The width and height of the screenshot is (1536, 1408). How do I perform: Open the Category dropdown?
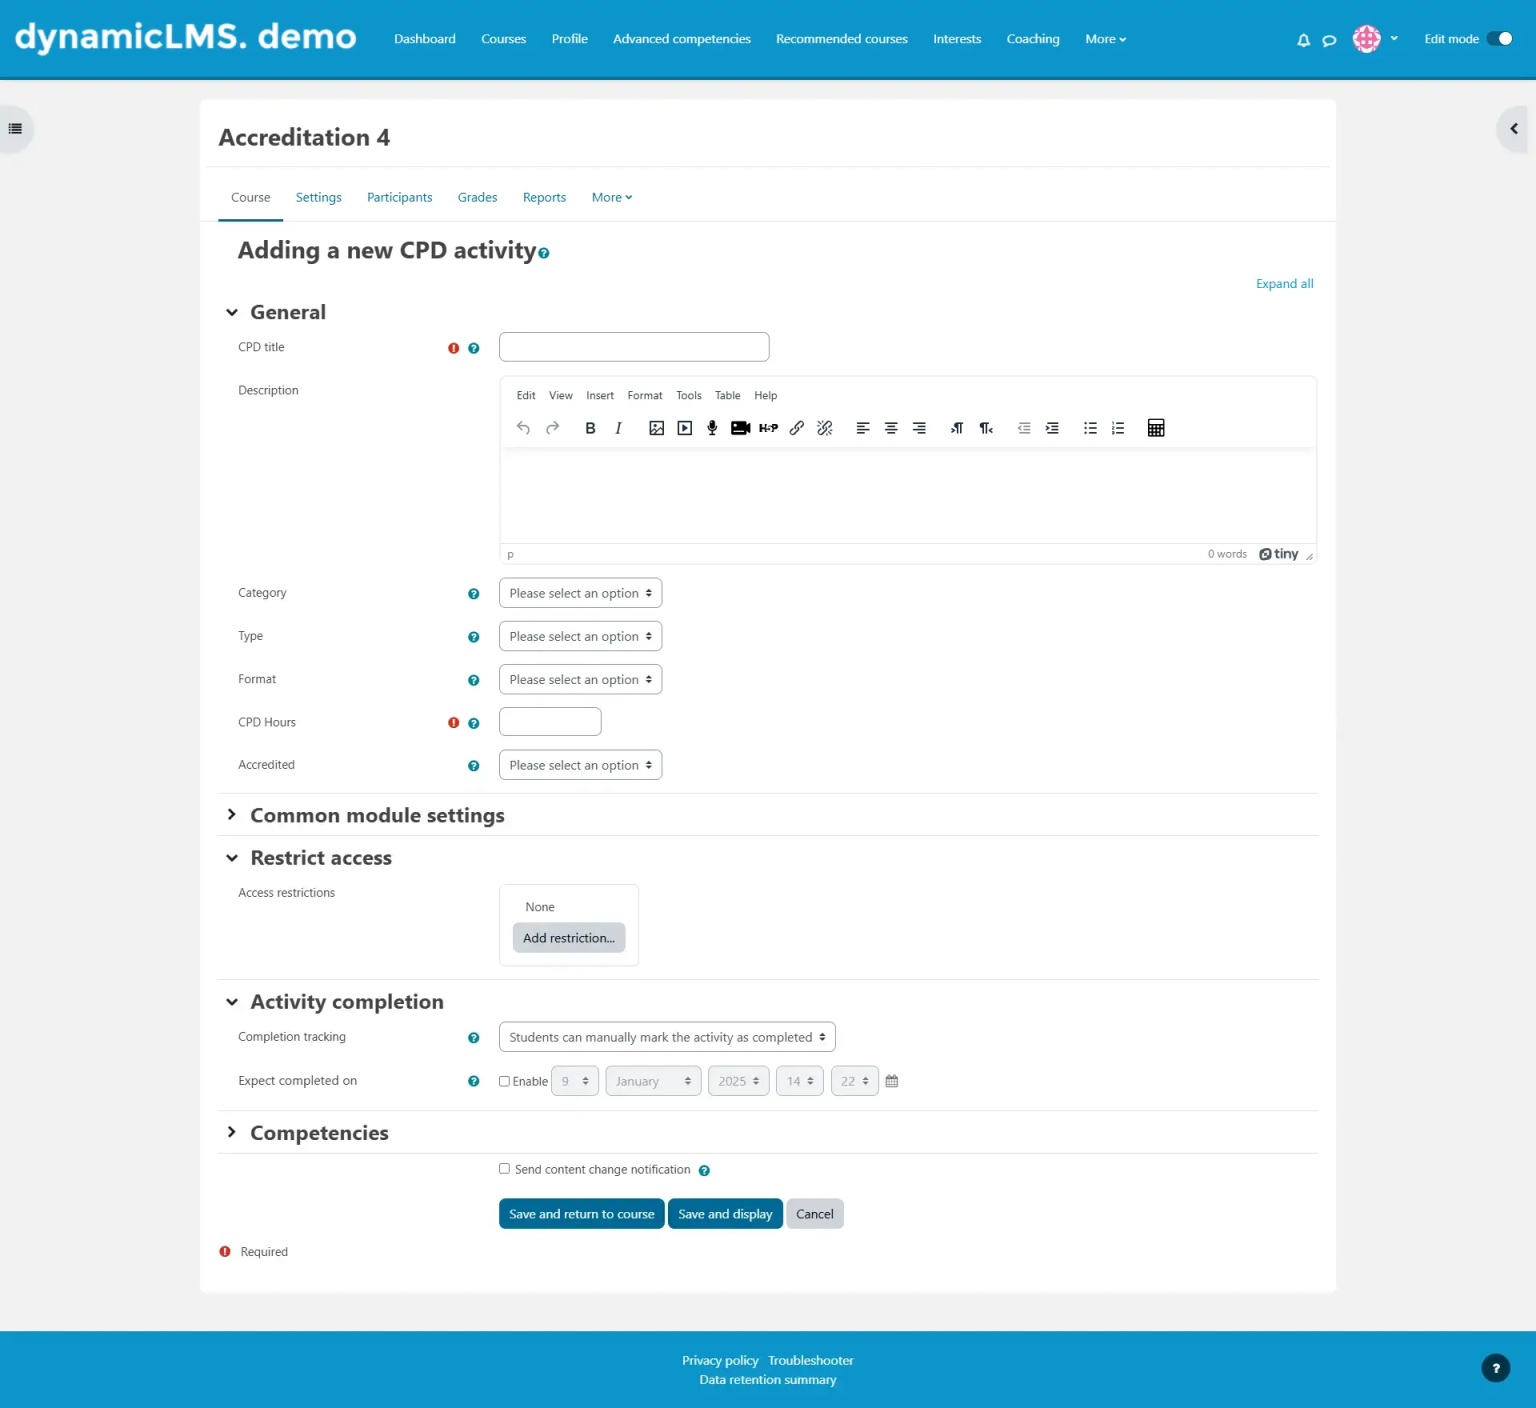pos(580,593)
